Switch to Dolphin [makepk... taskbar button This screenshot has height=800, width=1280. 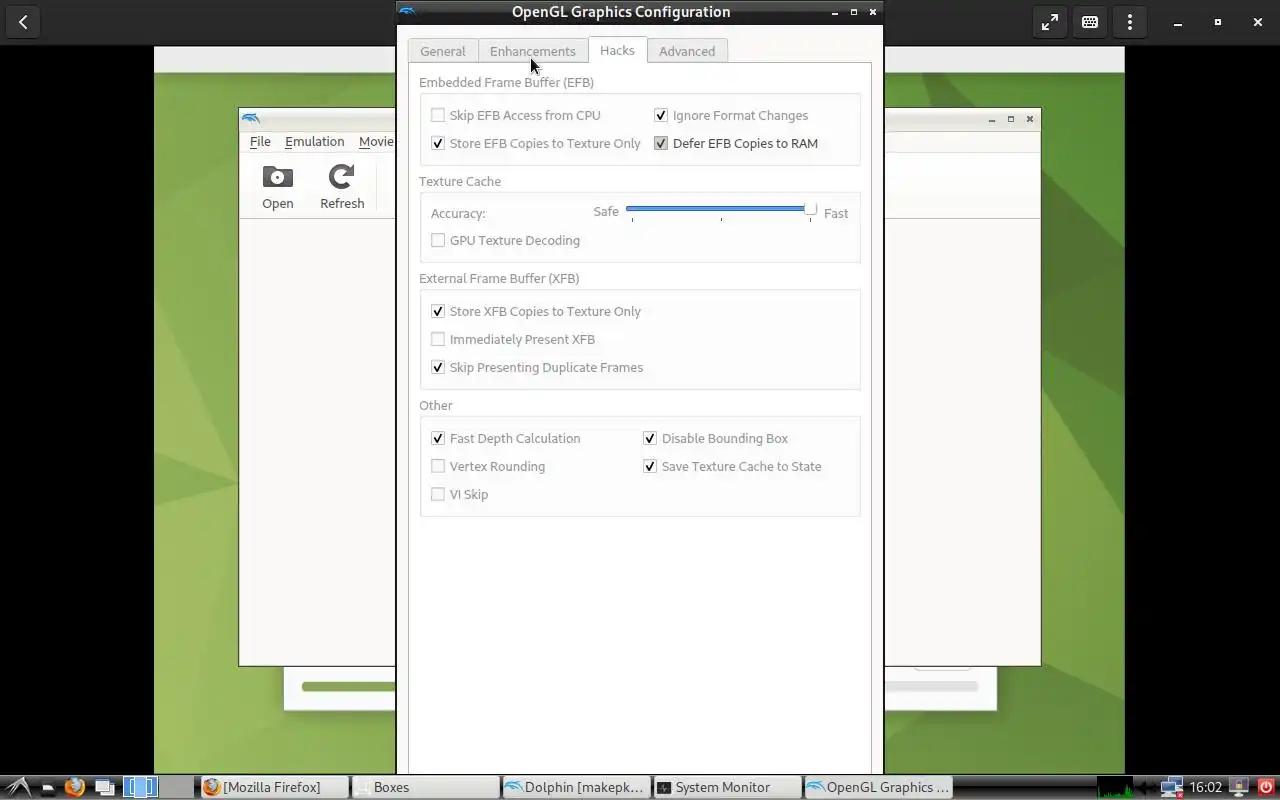[x=576, y=787]
